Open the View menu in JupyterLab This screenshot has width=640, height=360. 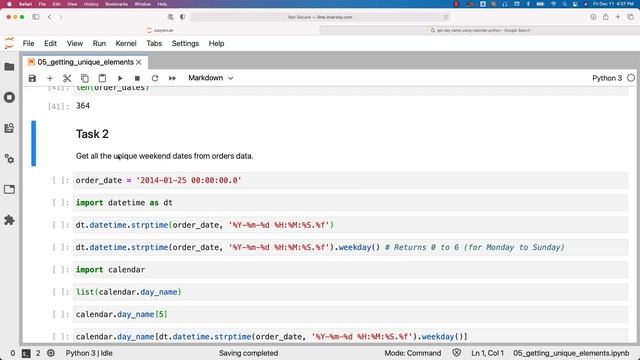(x=75, y=43)
